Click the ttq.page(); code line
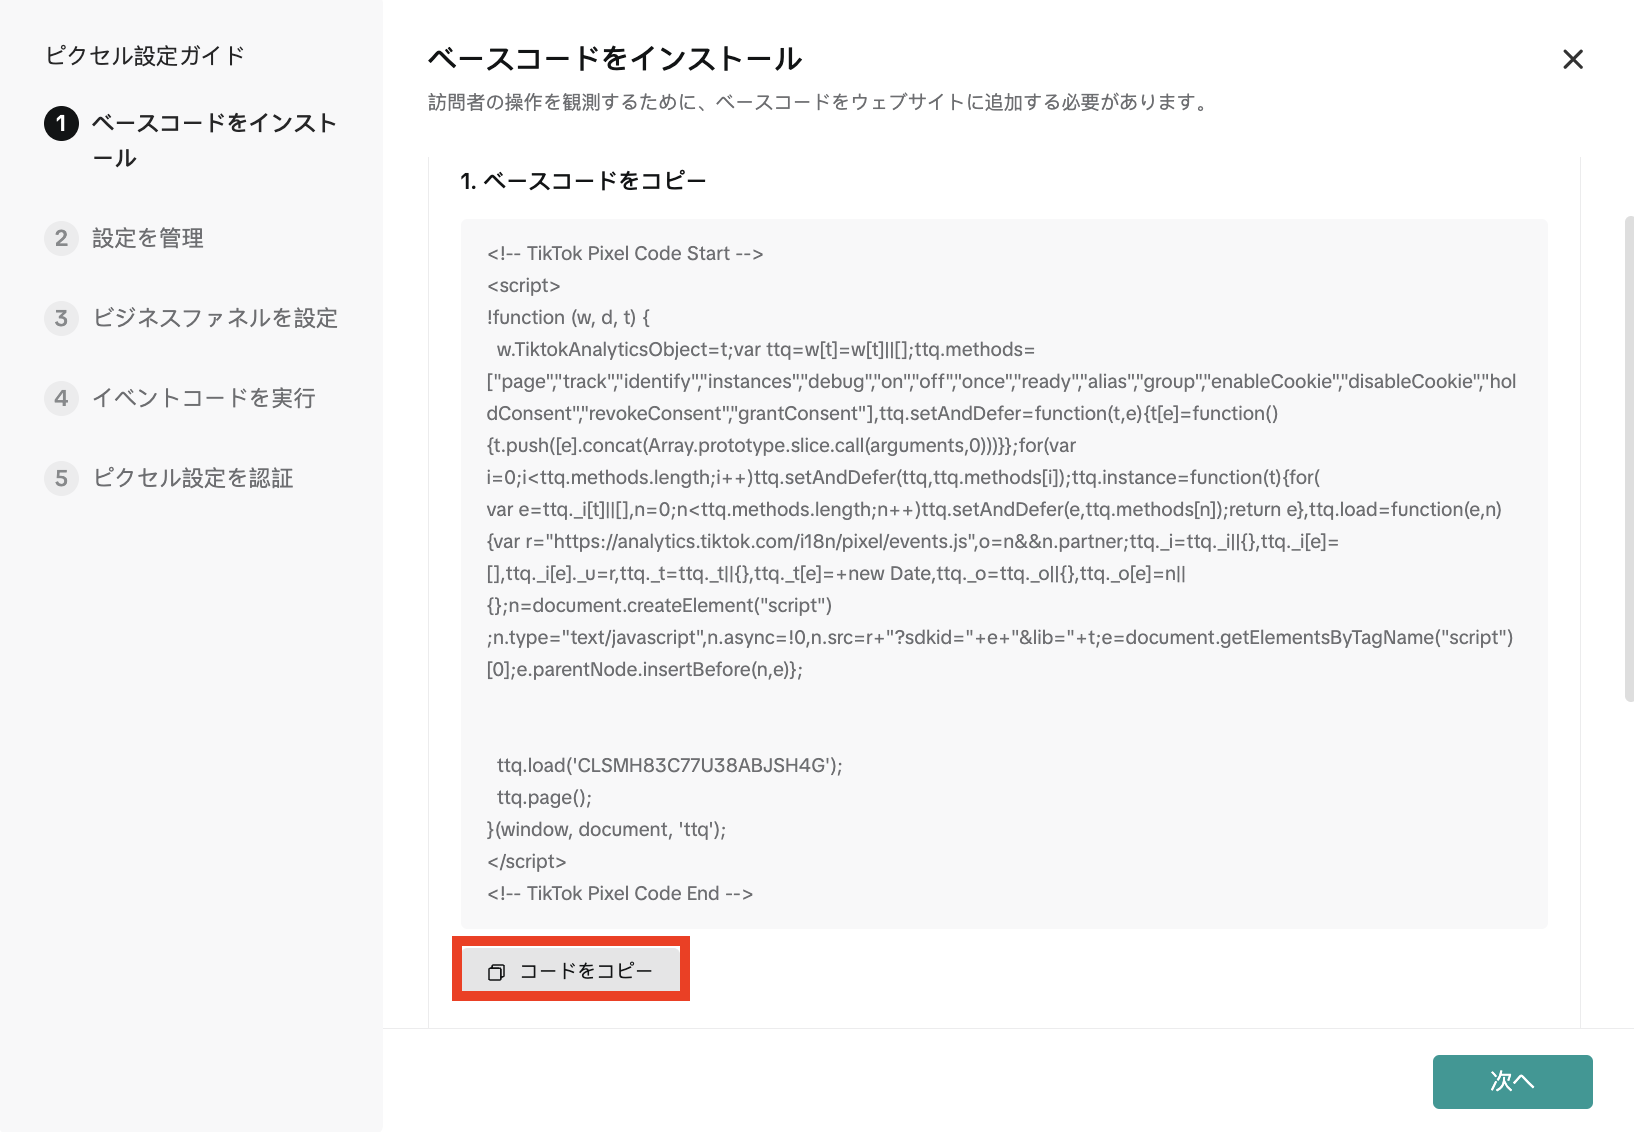 tap(544, 797)
